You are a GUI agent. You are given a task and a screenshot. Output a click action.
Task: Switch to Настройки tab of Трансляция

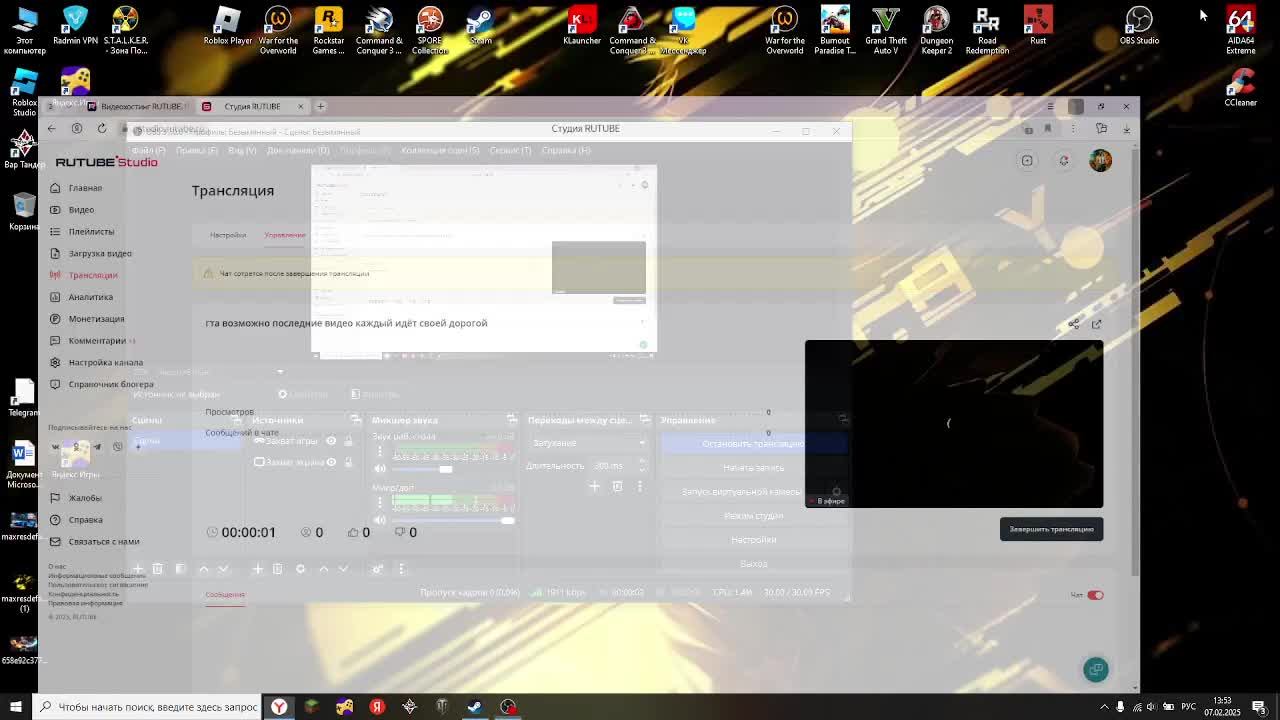(x=228, y=235)
